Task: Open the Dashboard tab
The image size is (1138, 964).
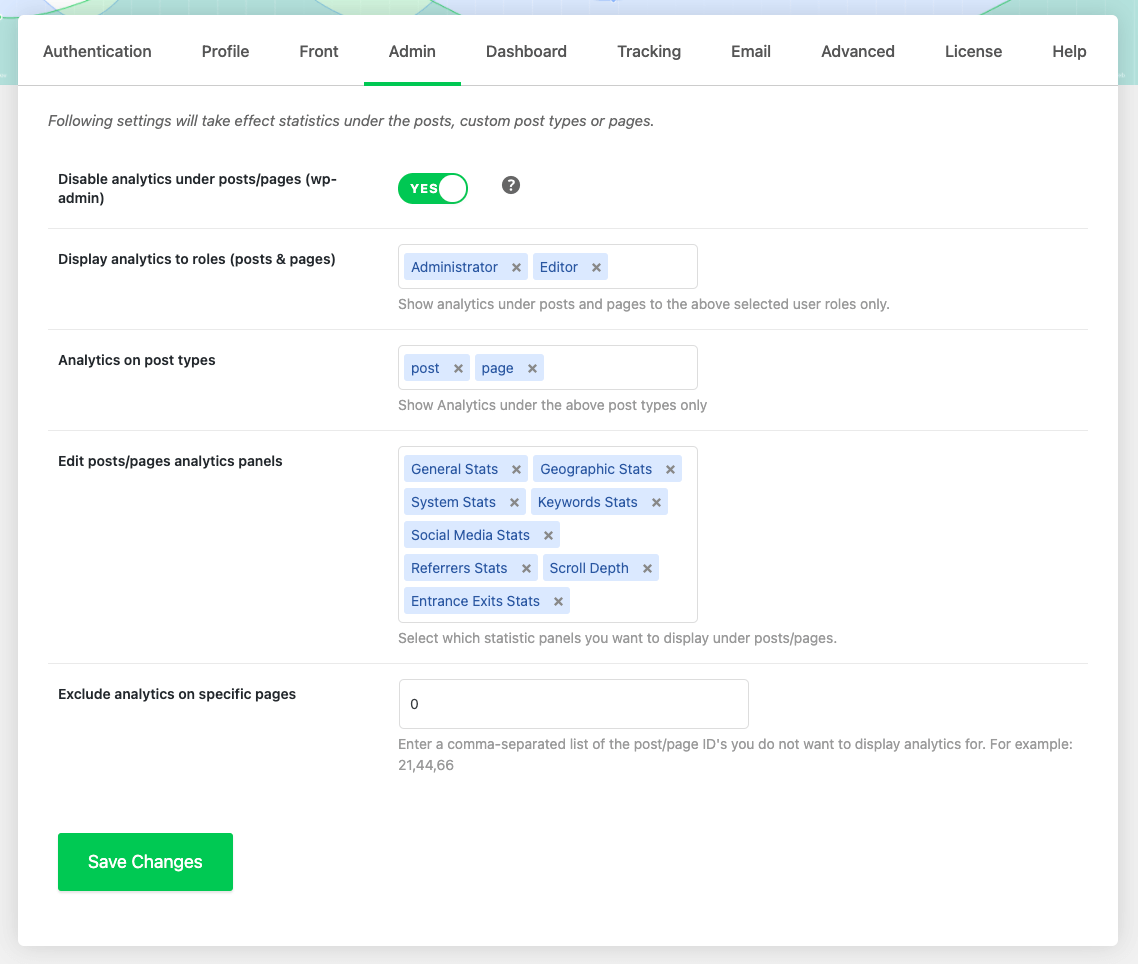Action: pyautogui.click(x=526, y=52)
